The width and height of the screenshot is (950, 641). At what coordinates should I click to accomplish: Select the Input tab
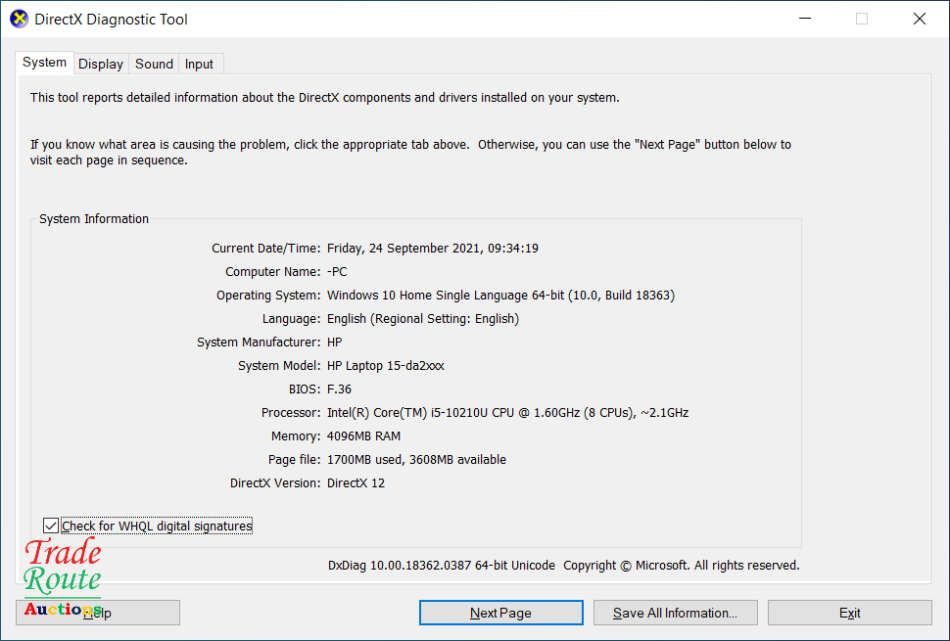coord(199,64)
